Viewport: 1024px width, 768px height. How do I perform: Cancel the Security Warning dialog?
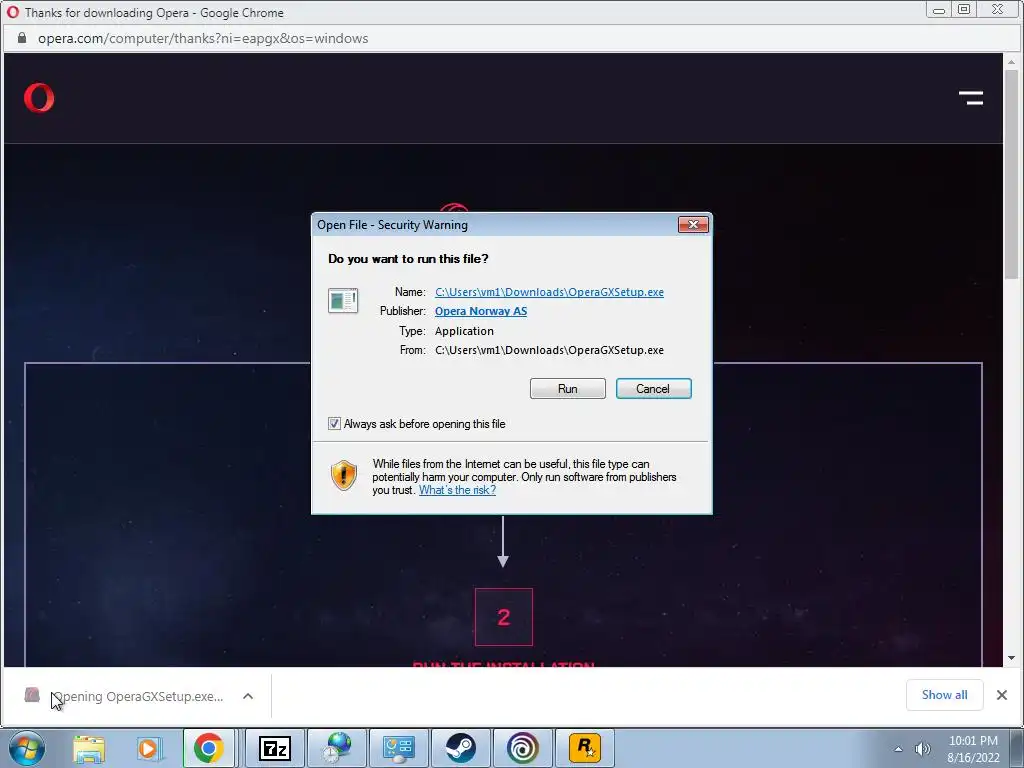coord(653,389)
